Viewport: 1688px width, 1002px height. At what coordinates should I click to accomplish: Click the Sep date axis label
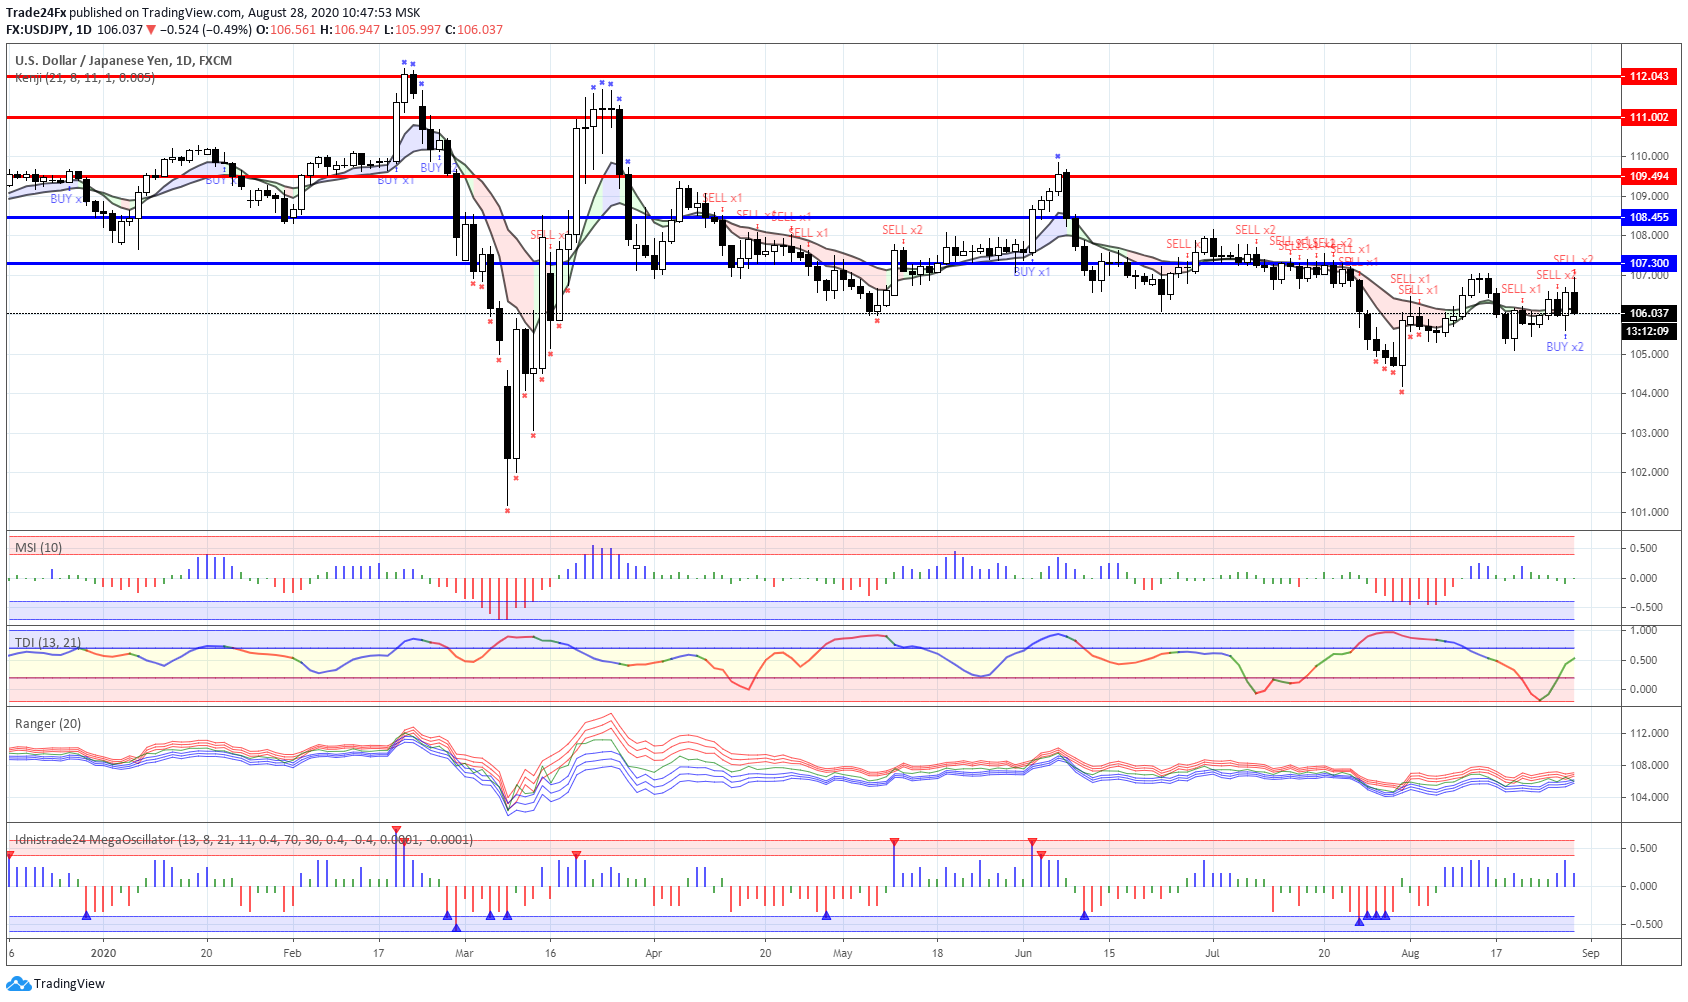point(1590,953)
